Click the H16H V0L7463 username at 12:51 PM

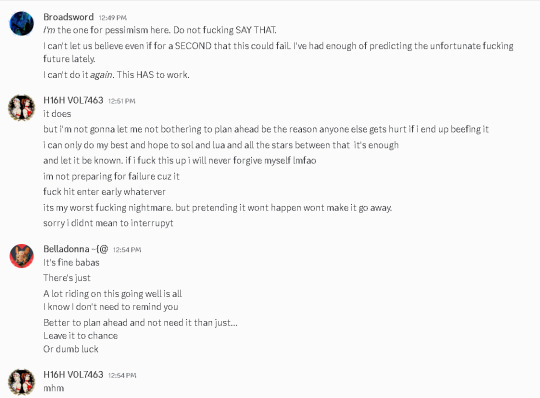coord(73,100)
